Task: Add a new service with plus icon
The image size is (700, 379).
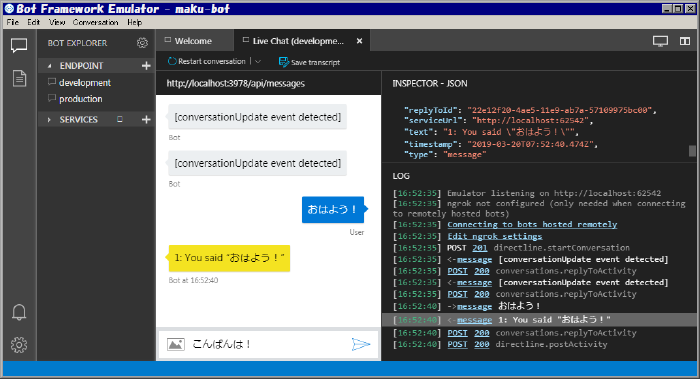Action: (146, 120)
